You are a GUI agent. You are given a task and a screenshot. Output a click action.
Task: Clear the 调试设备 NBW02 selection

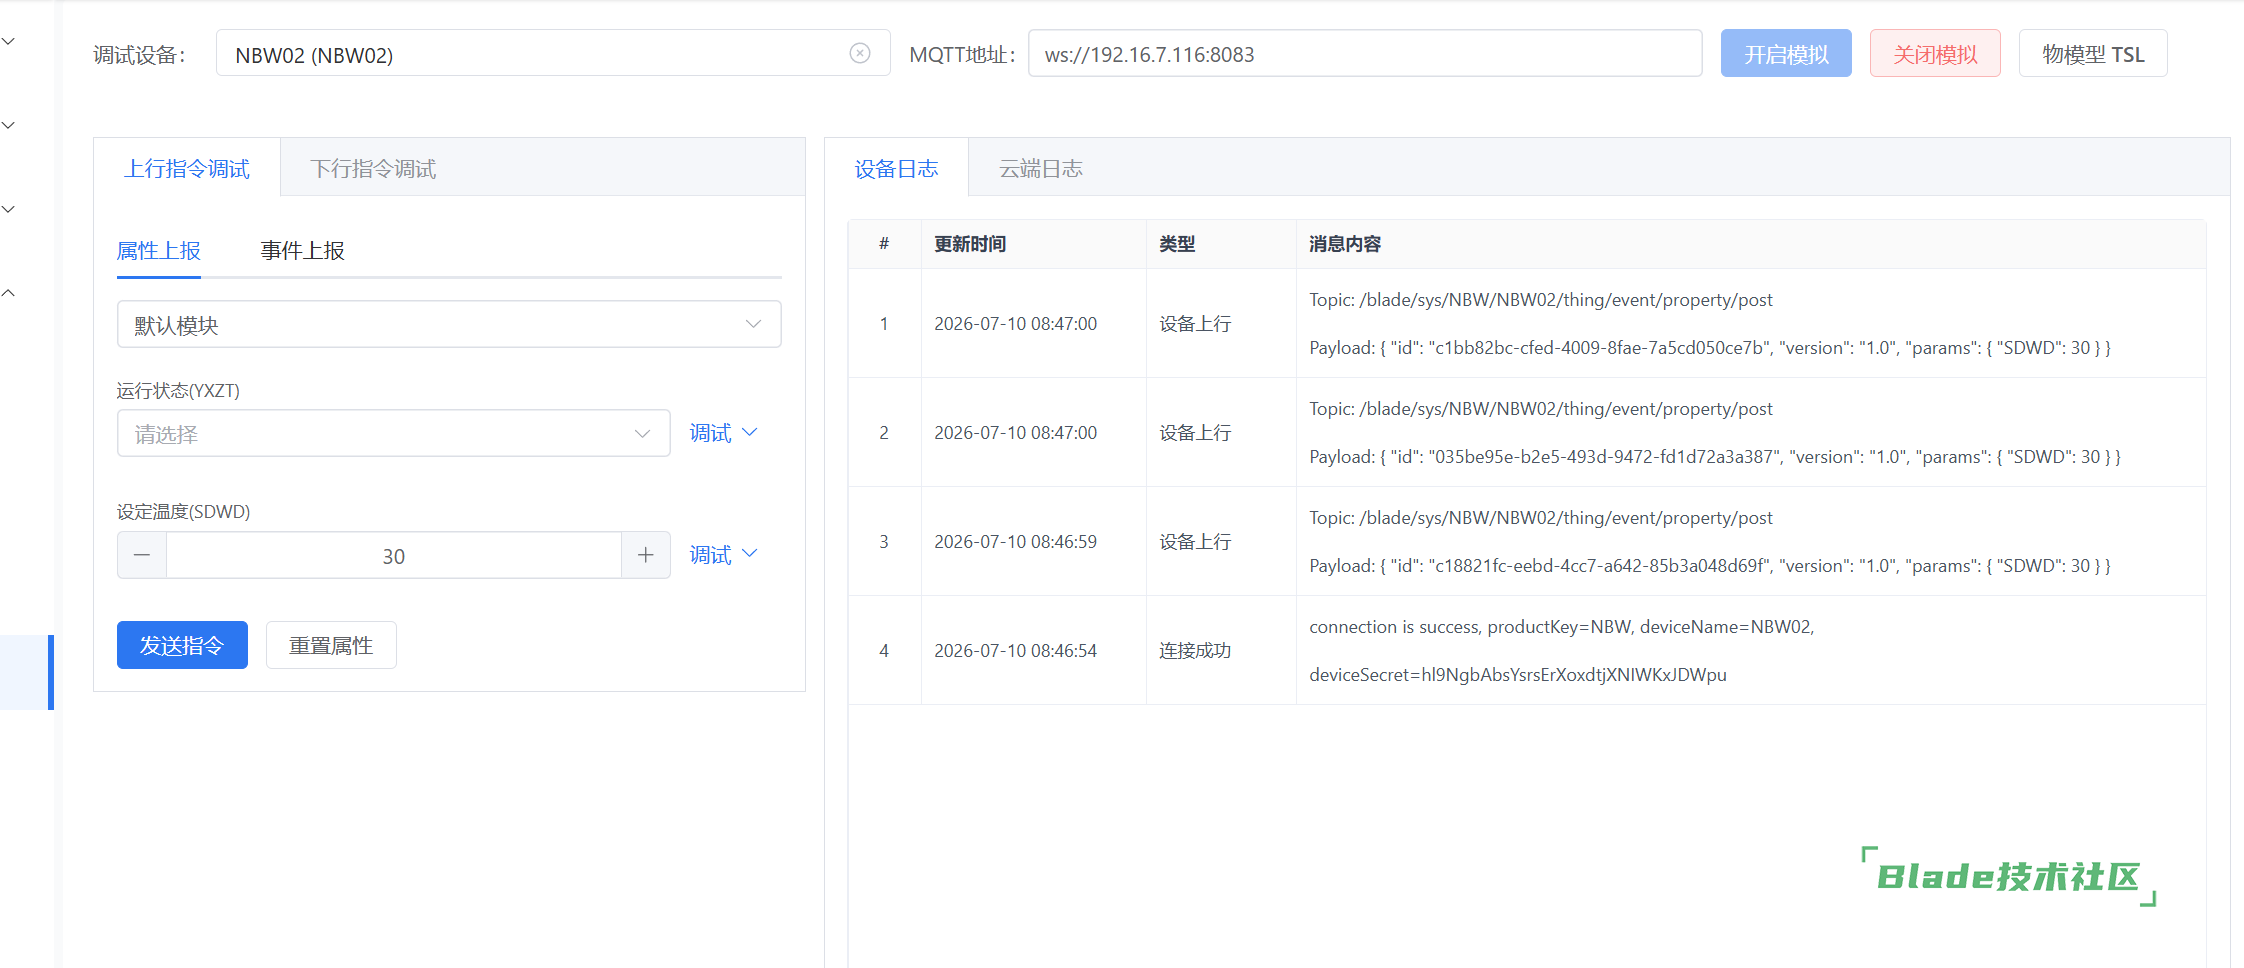coord(859,53)
